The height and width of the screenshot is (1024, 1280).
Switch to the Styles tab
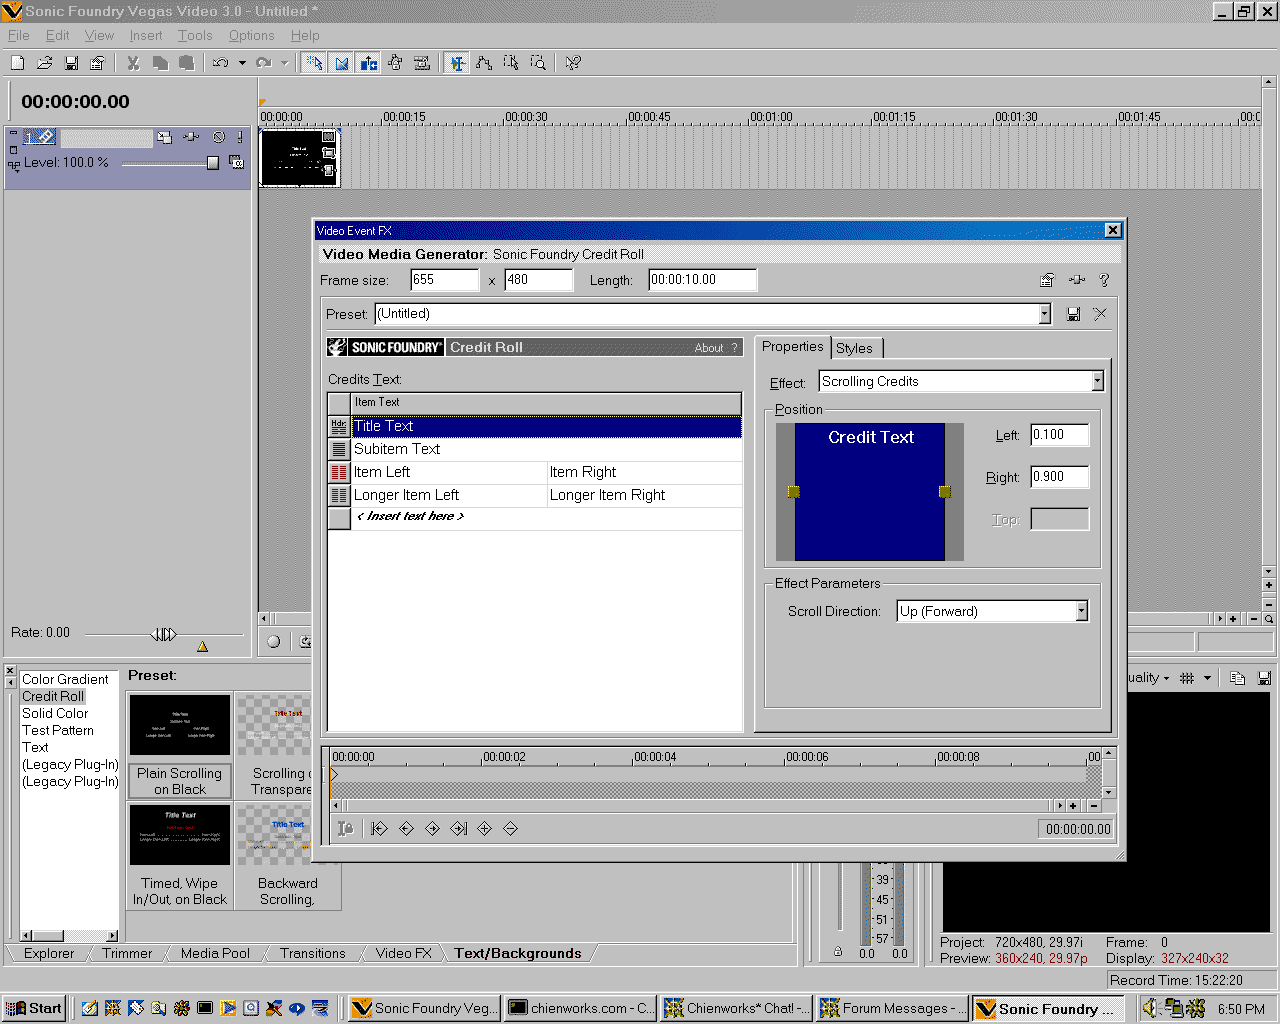(854, 348)
